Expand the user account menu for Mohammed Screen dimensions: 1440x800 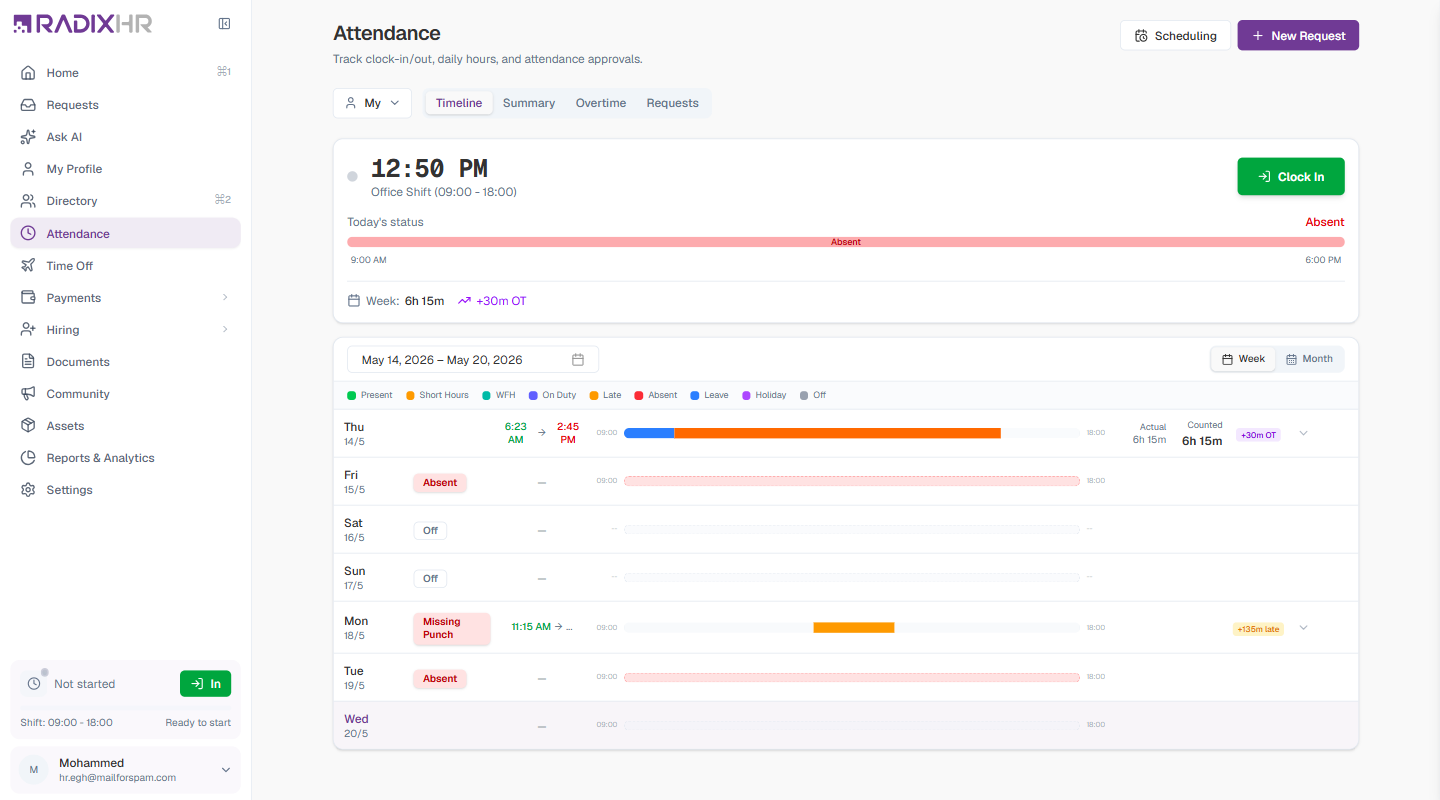point(225,770)
